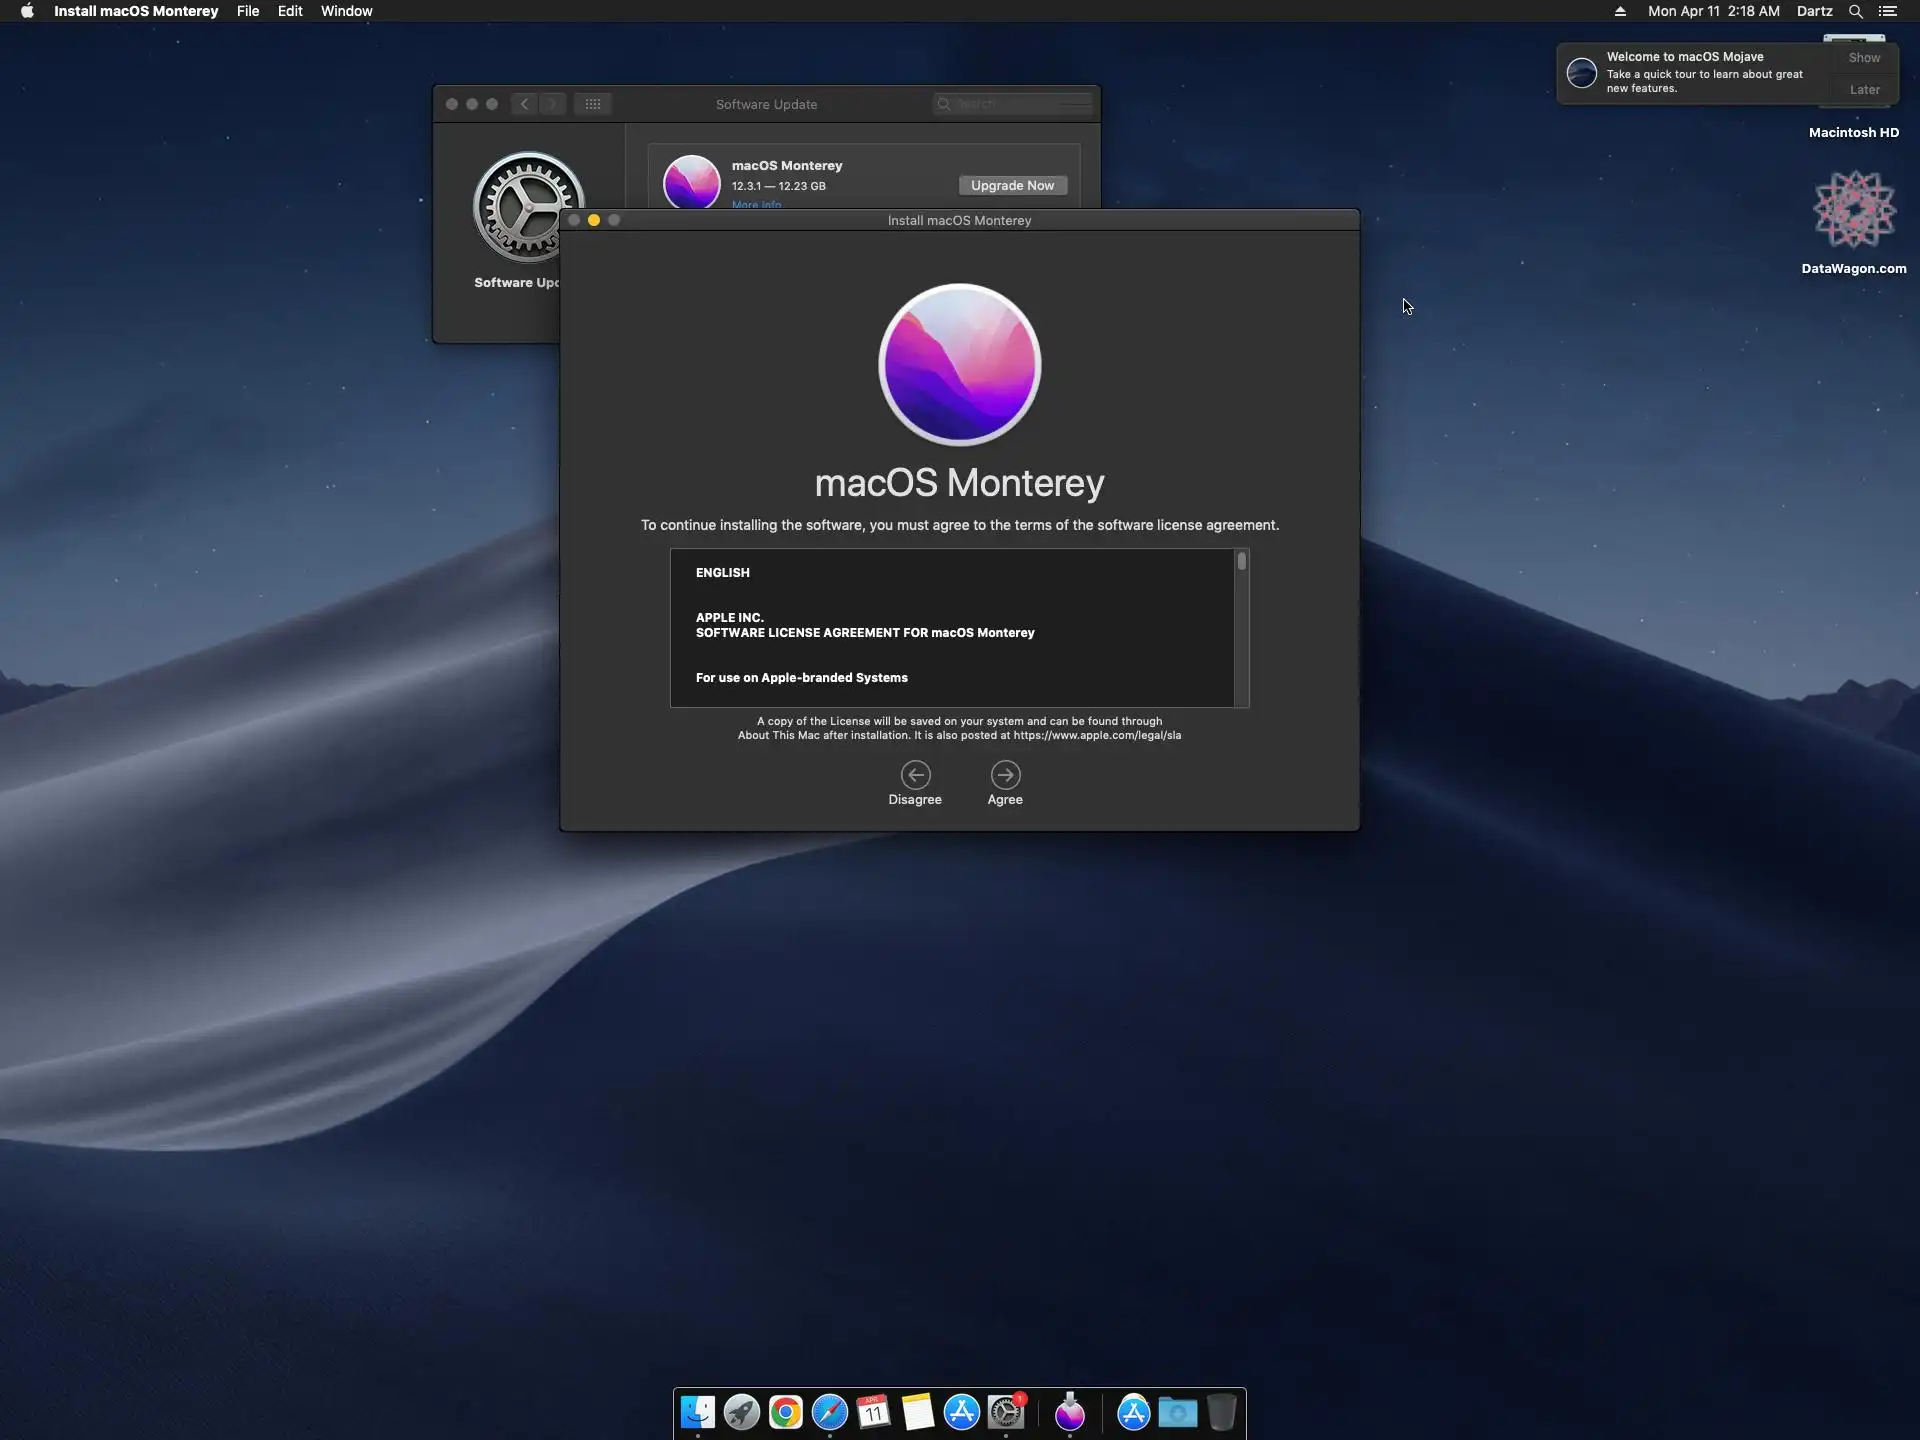The height and width of the screenshot is (1440, 1920).
Task: Open Spotlight search magnifier in menu bar
Action: (x=1855, y=11)
